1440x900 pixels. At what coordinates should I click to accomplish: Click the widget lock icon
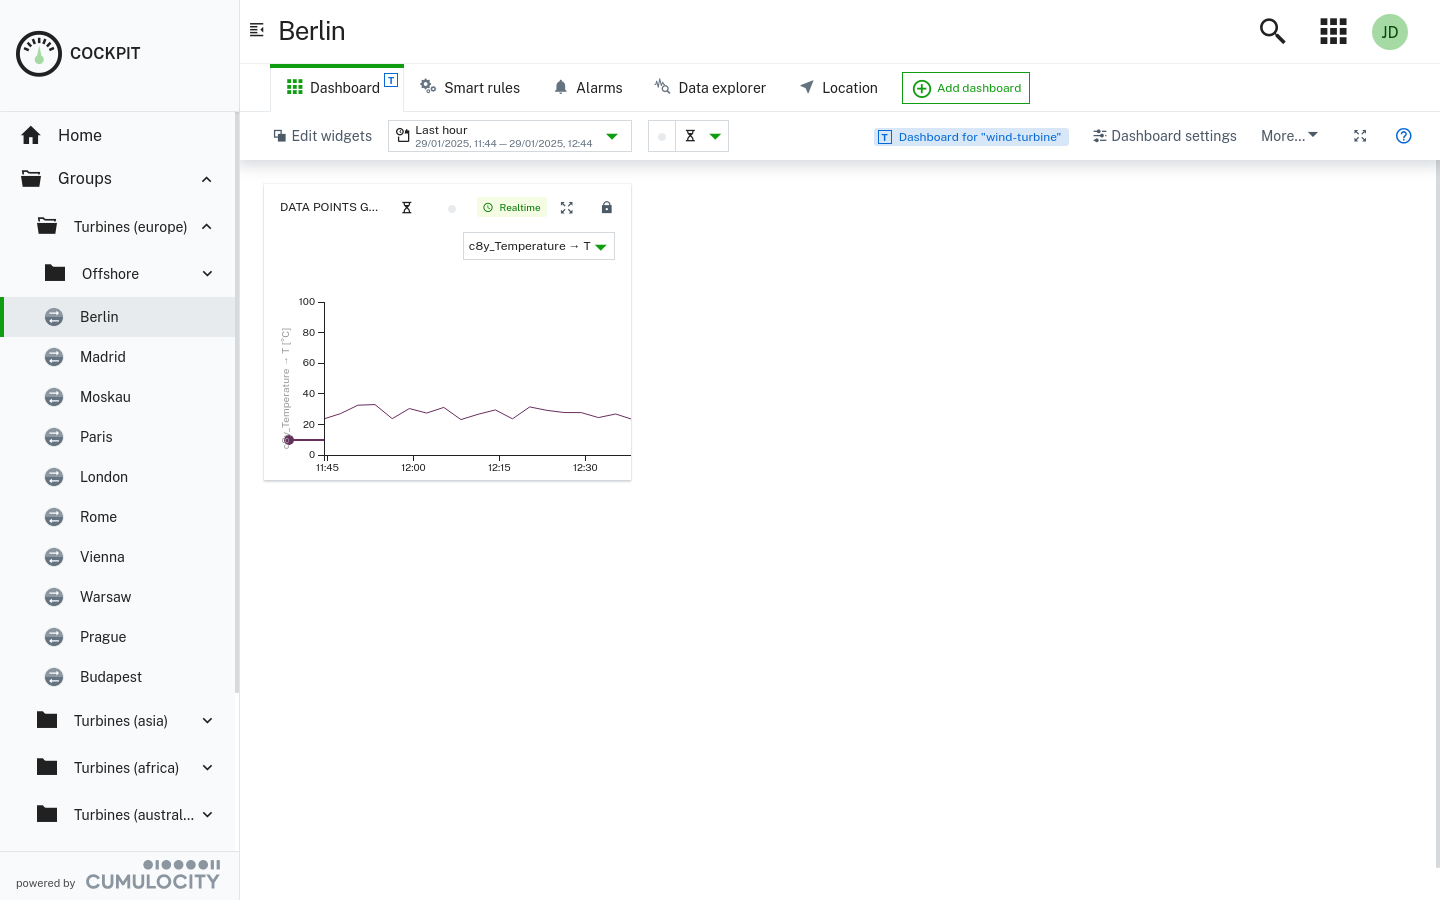click(x=606, y=208)
